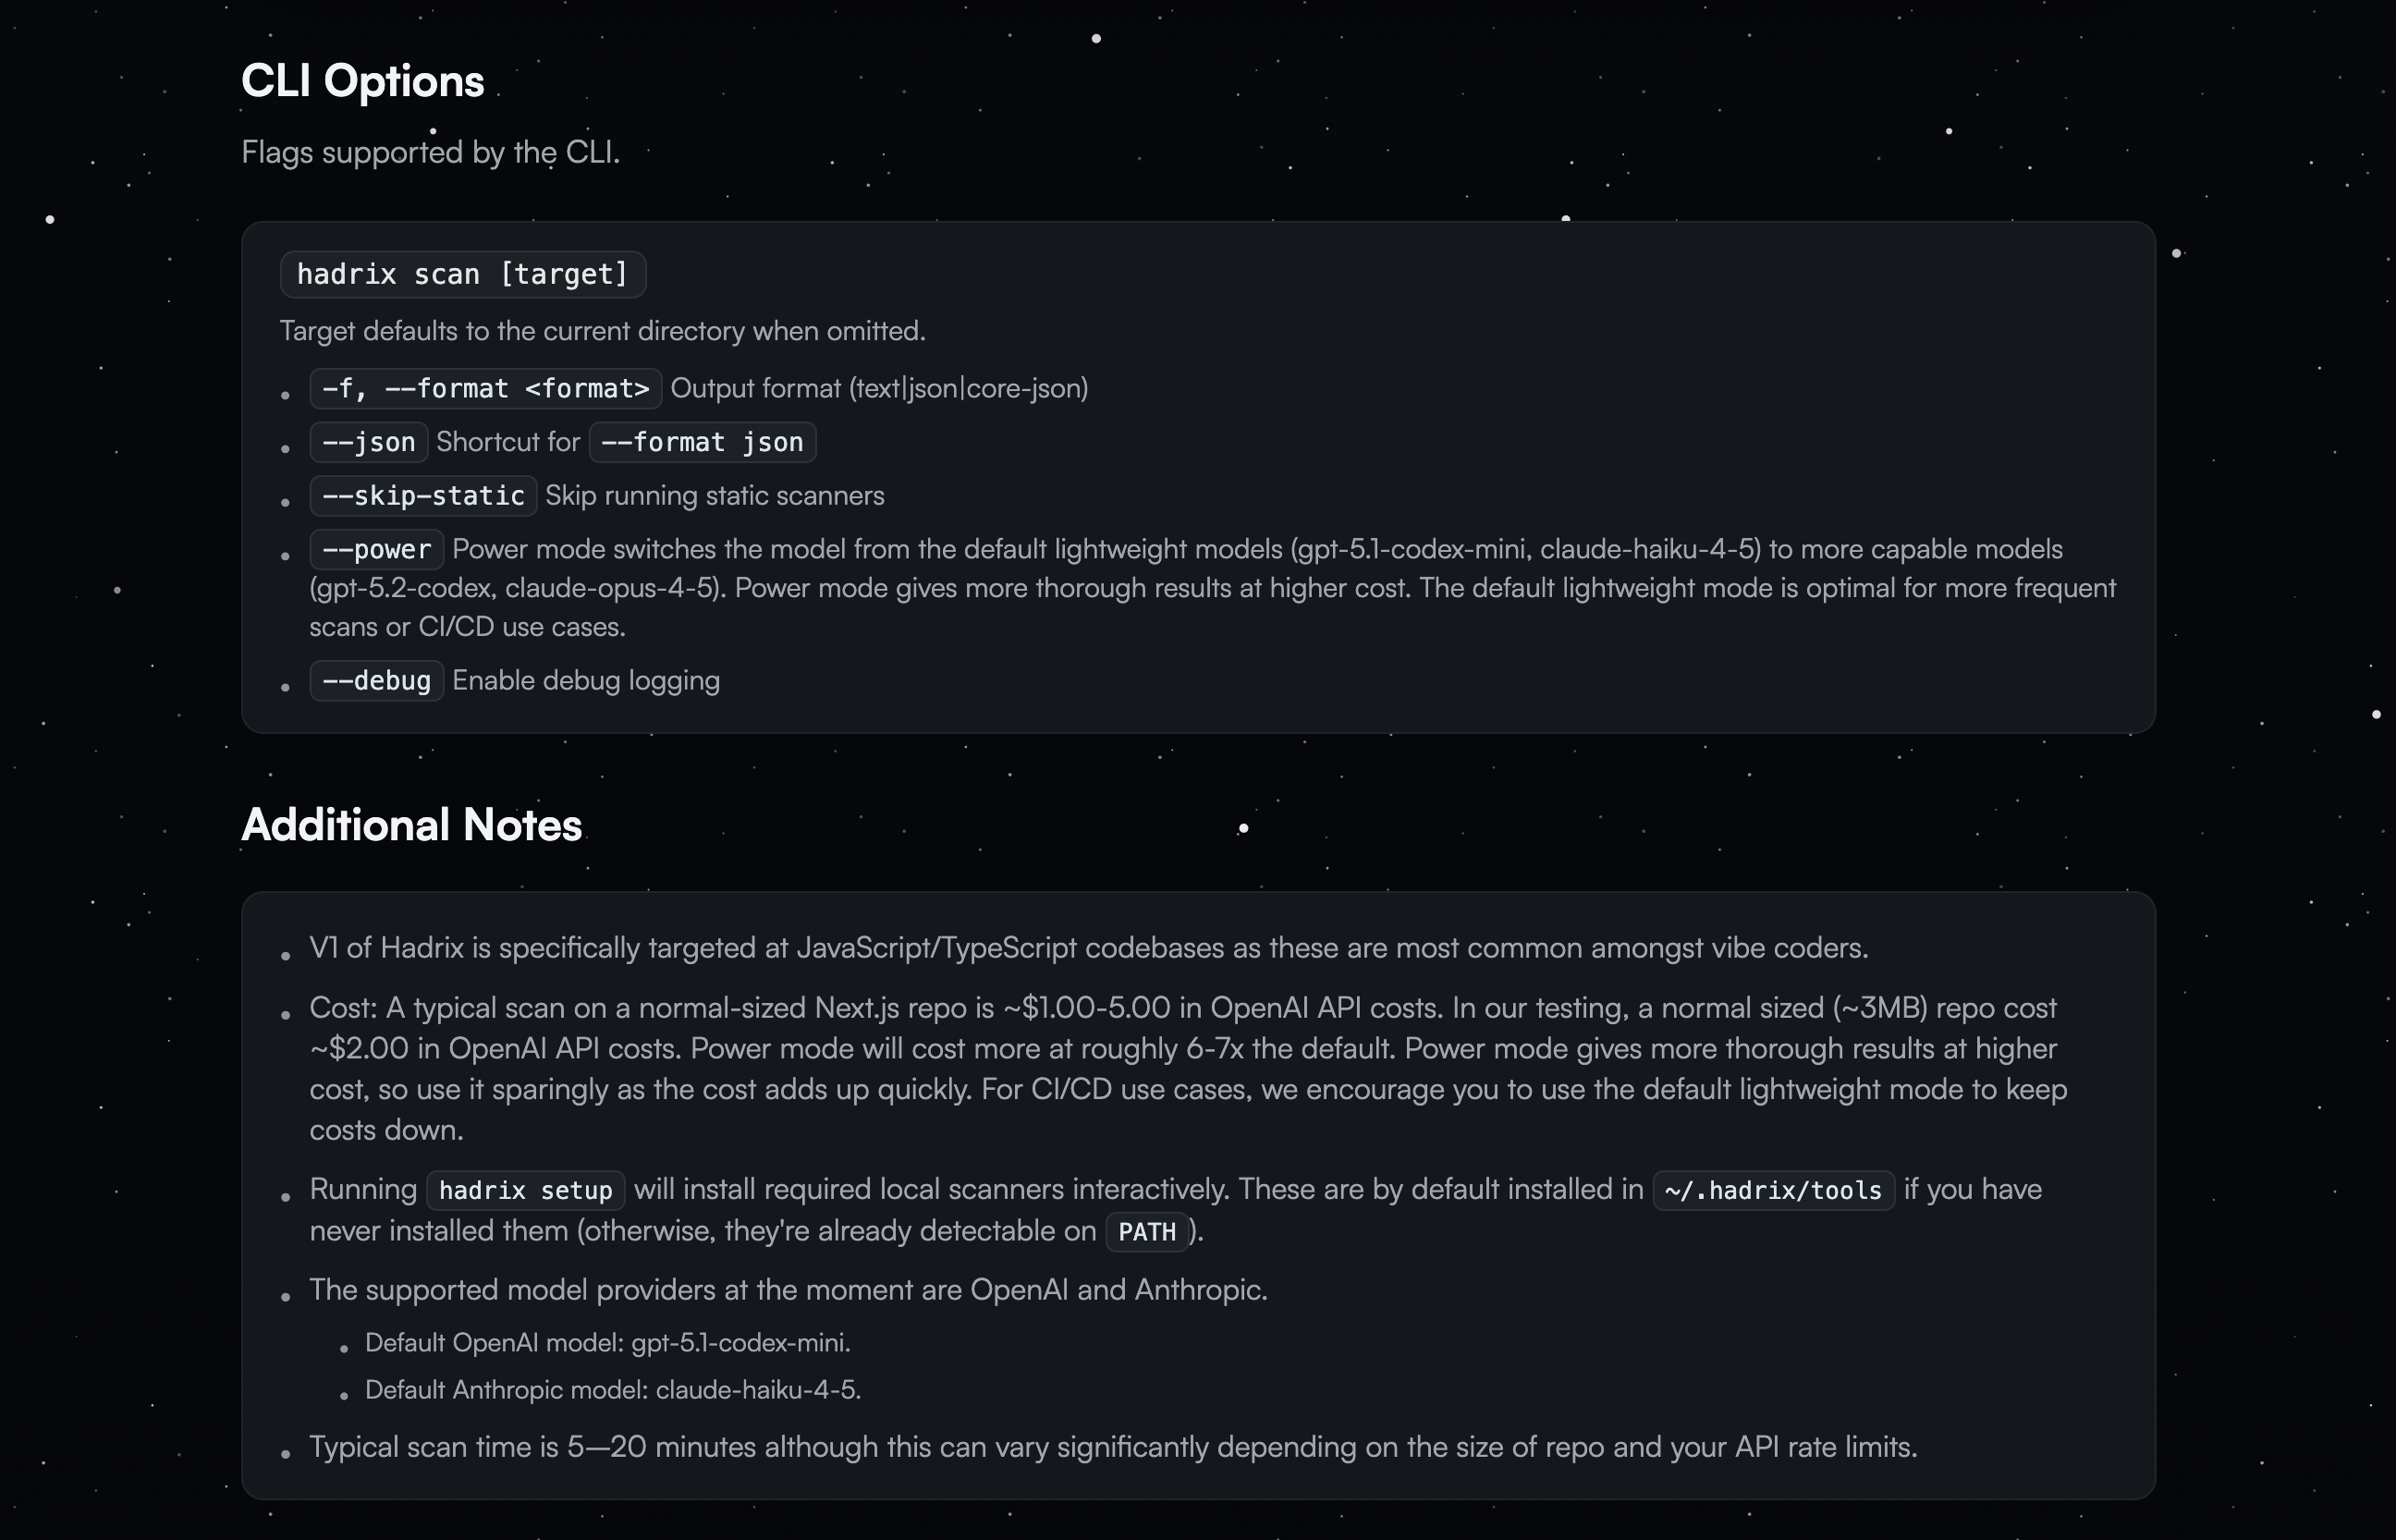Click the "hadrix setup" inline code
This screenshot has height=1540, width=2396.
[x=525, y=1190]
